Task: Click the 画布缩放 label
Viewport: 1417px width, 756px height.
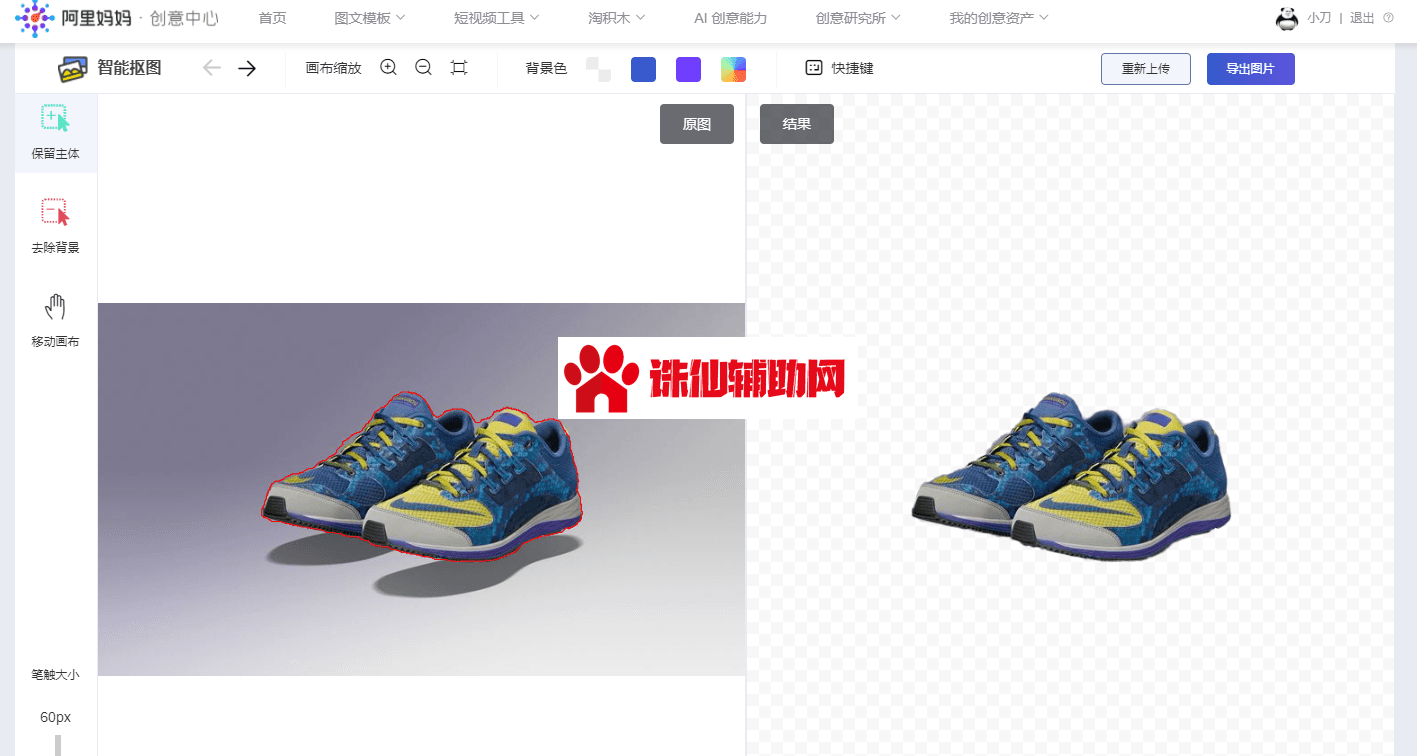Action: [x=334, y=68]
